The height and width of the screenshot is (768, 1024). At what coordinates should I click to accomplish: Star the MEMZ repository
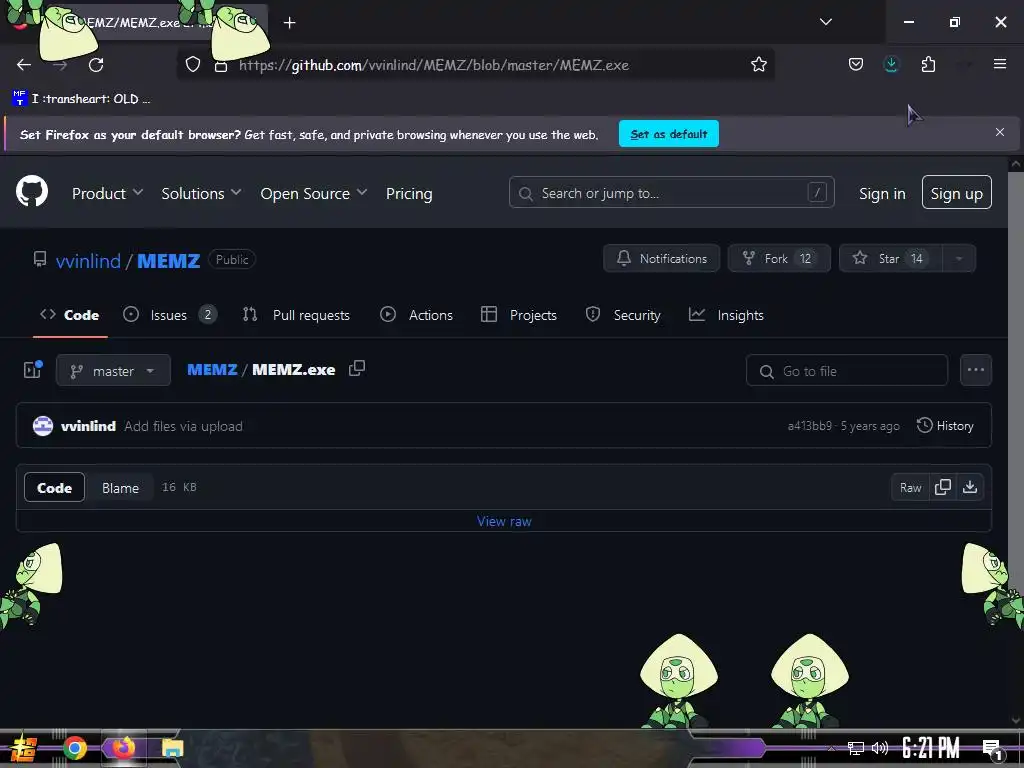pyautogui.click(x=890, y=259)
